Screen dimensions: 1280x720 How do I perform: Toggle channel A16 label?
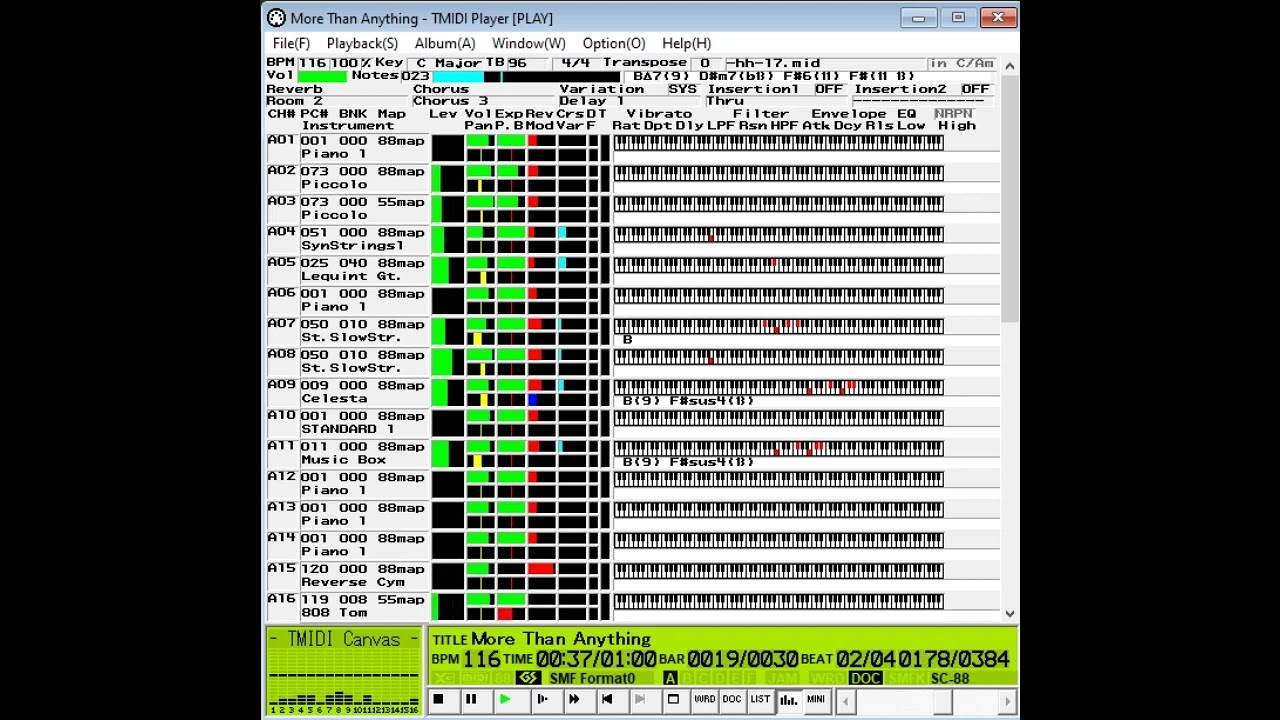[282, 599]
